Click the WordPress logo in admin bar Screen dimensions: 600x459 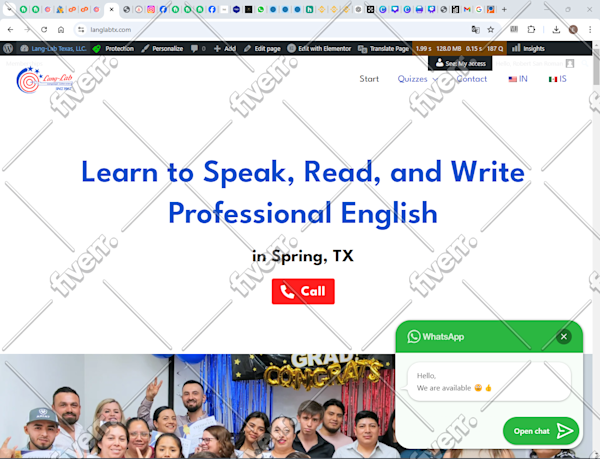tap(8, 48)
